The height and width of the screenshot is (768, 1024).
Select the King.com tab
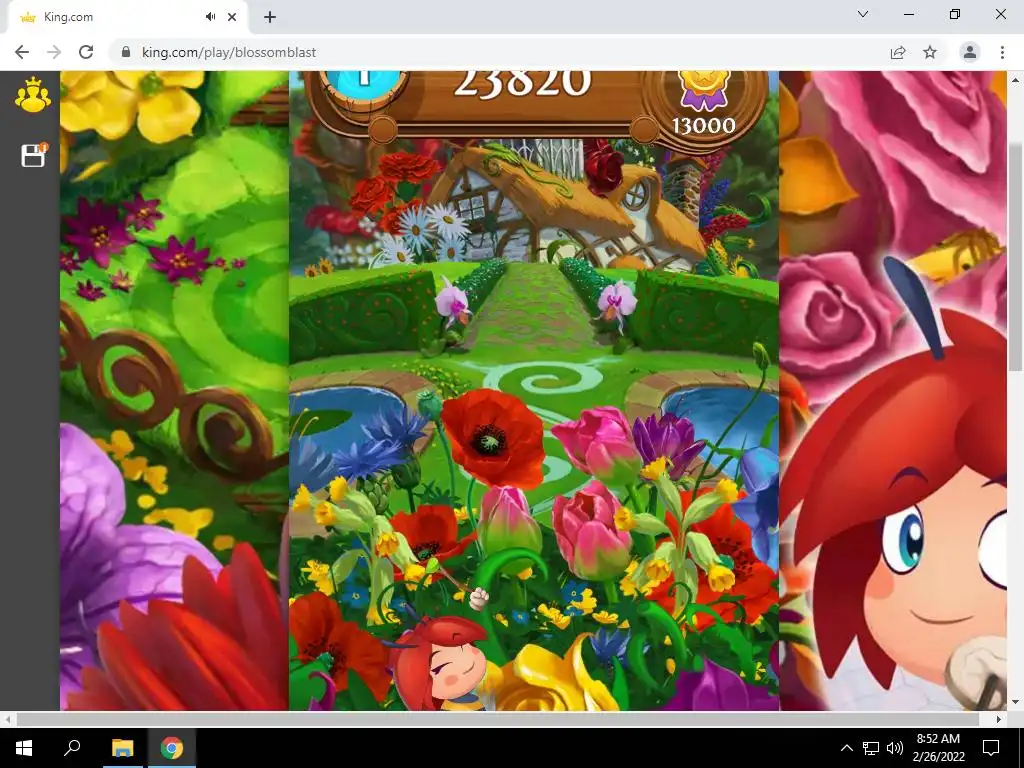(127, 17)
